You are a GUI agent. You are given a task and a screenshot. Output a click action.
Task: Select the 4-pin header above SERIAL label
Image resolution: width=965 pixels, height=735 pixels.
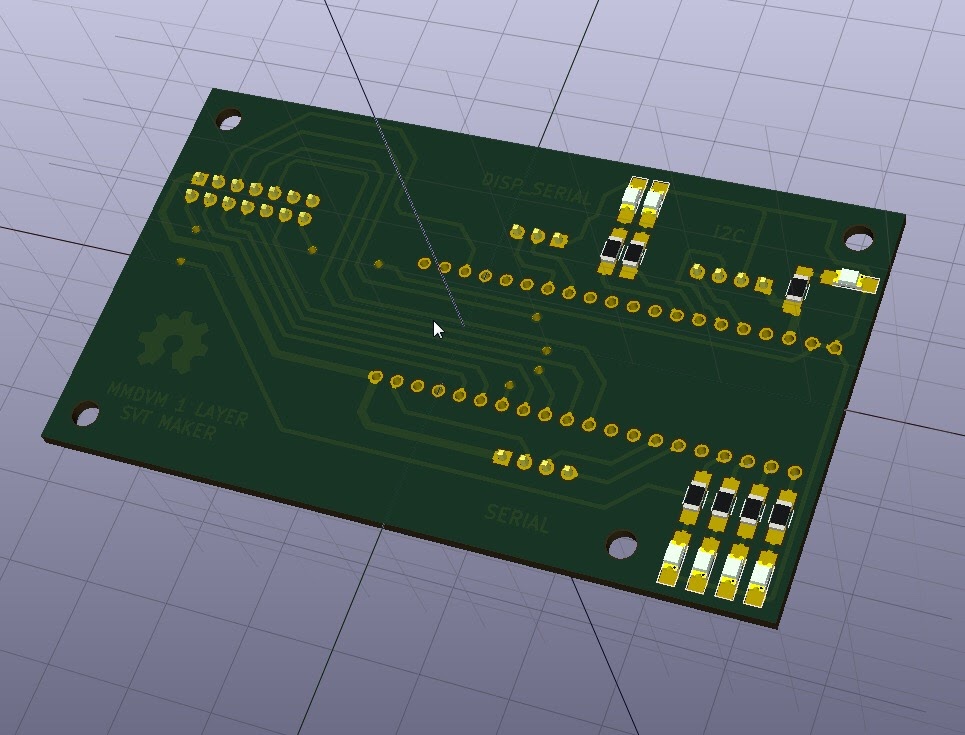pyautogui.click(x=535, y=464)
